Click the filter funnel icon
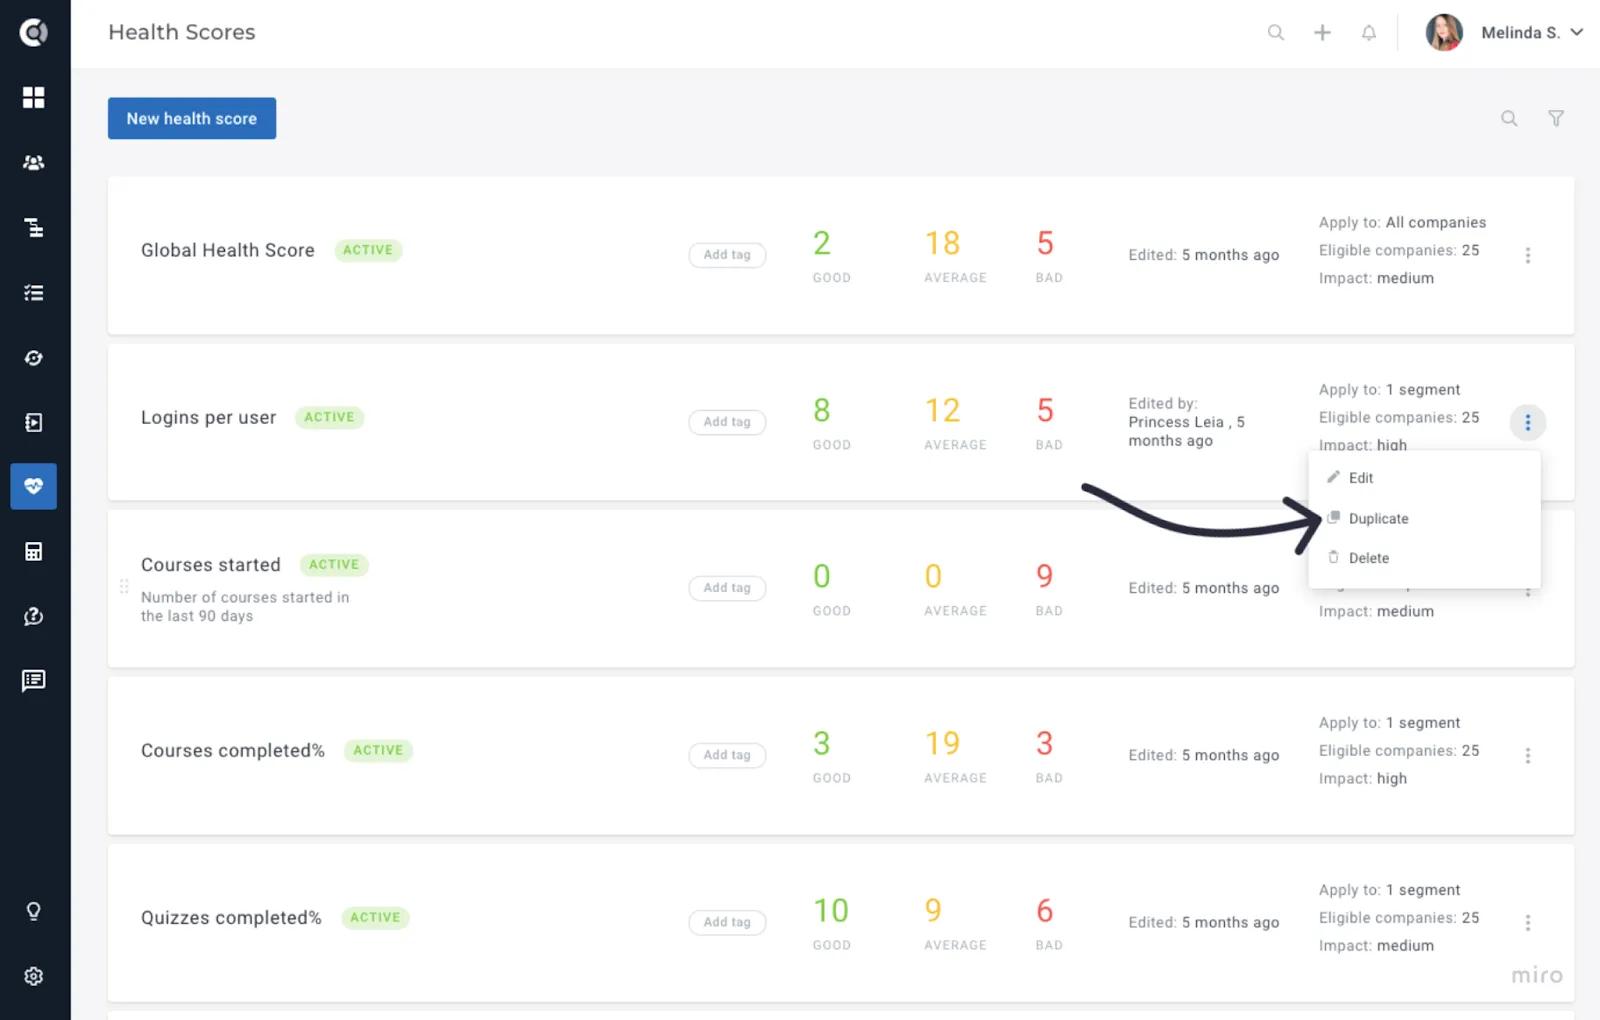This screenshot has height=1020, width=1600. pos(1556,118)
